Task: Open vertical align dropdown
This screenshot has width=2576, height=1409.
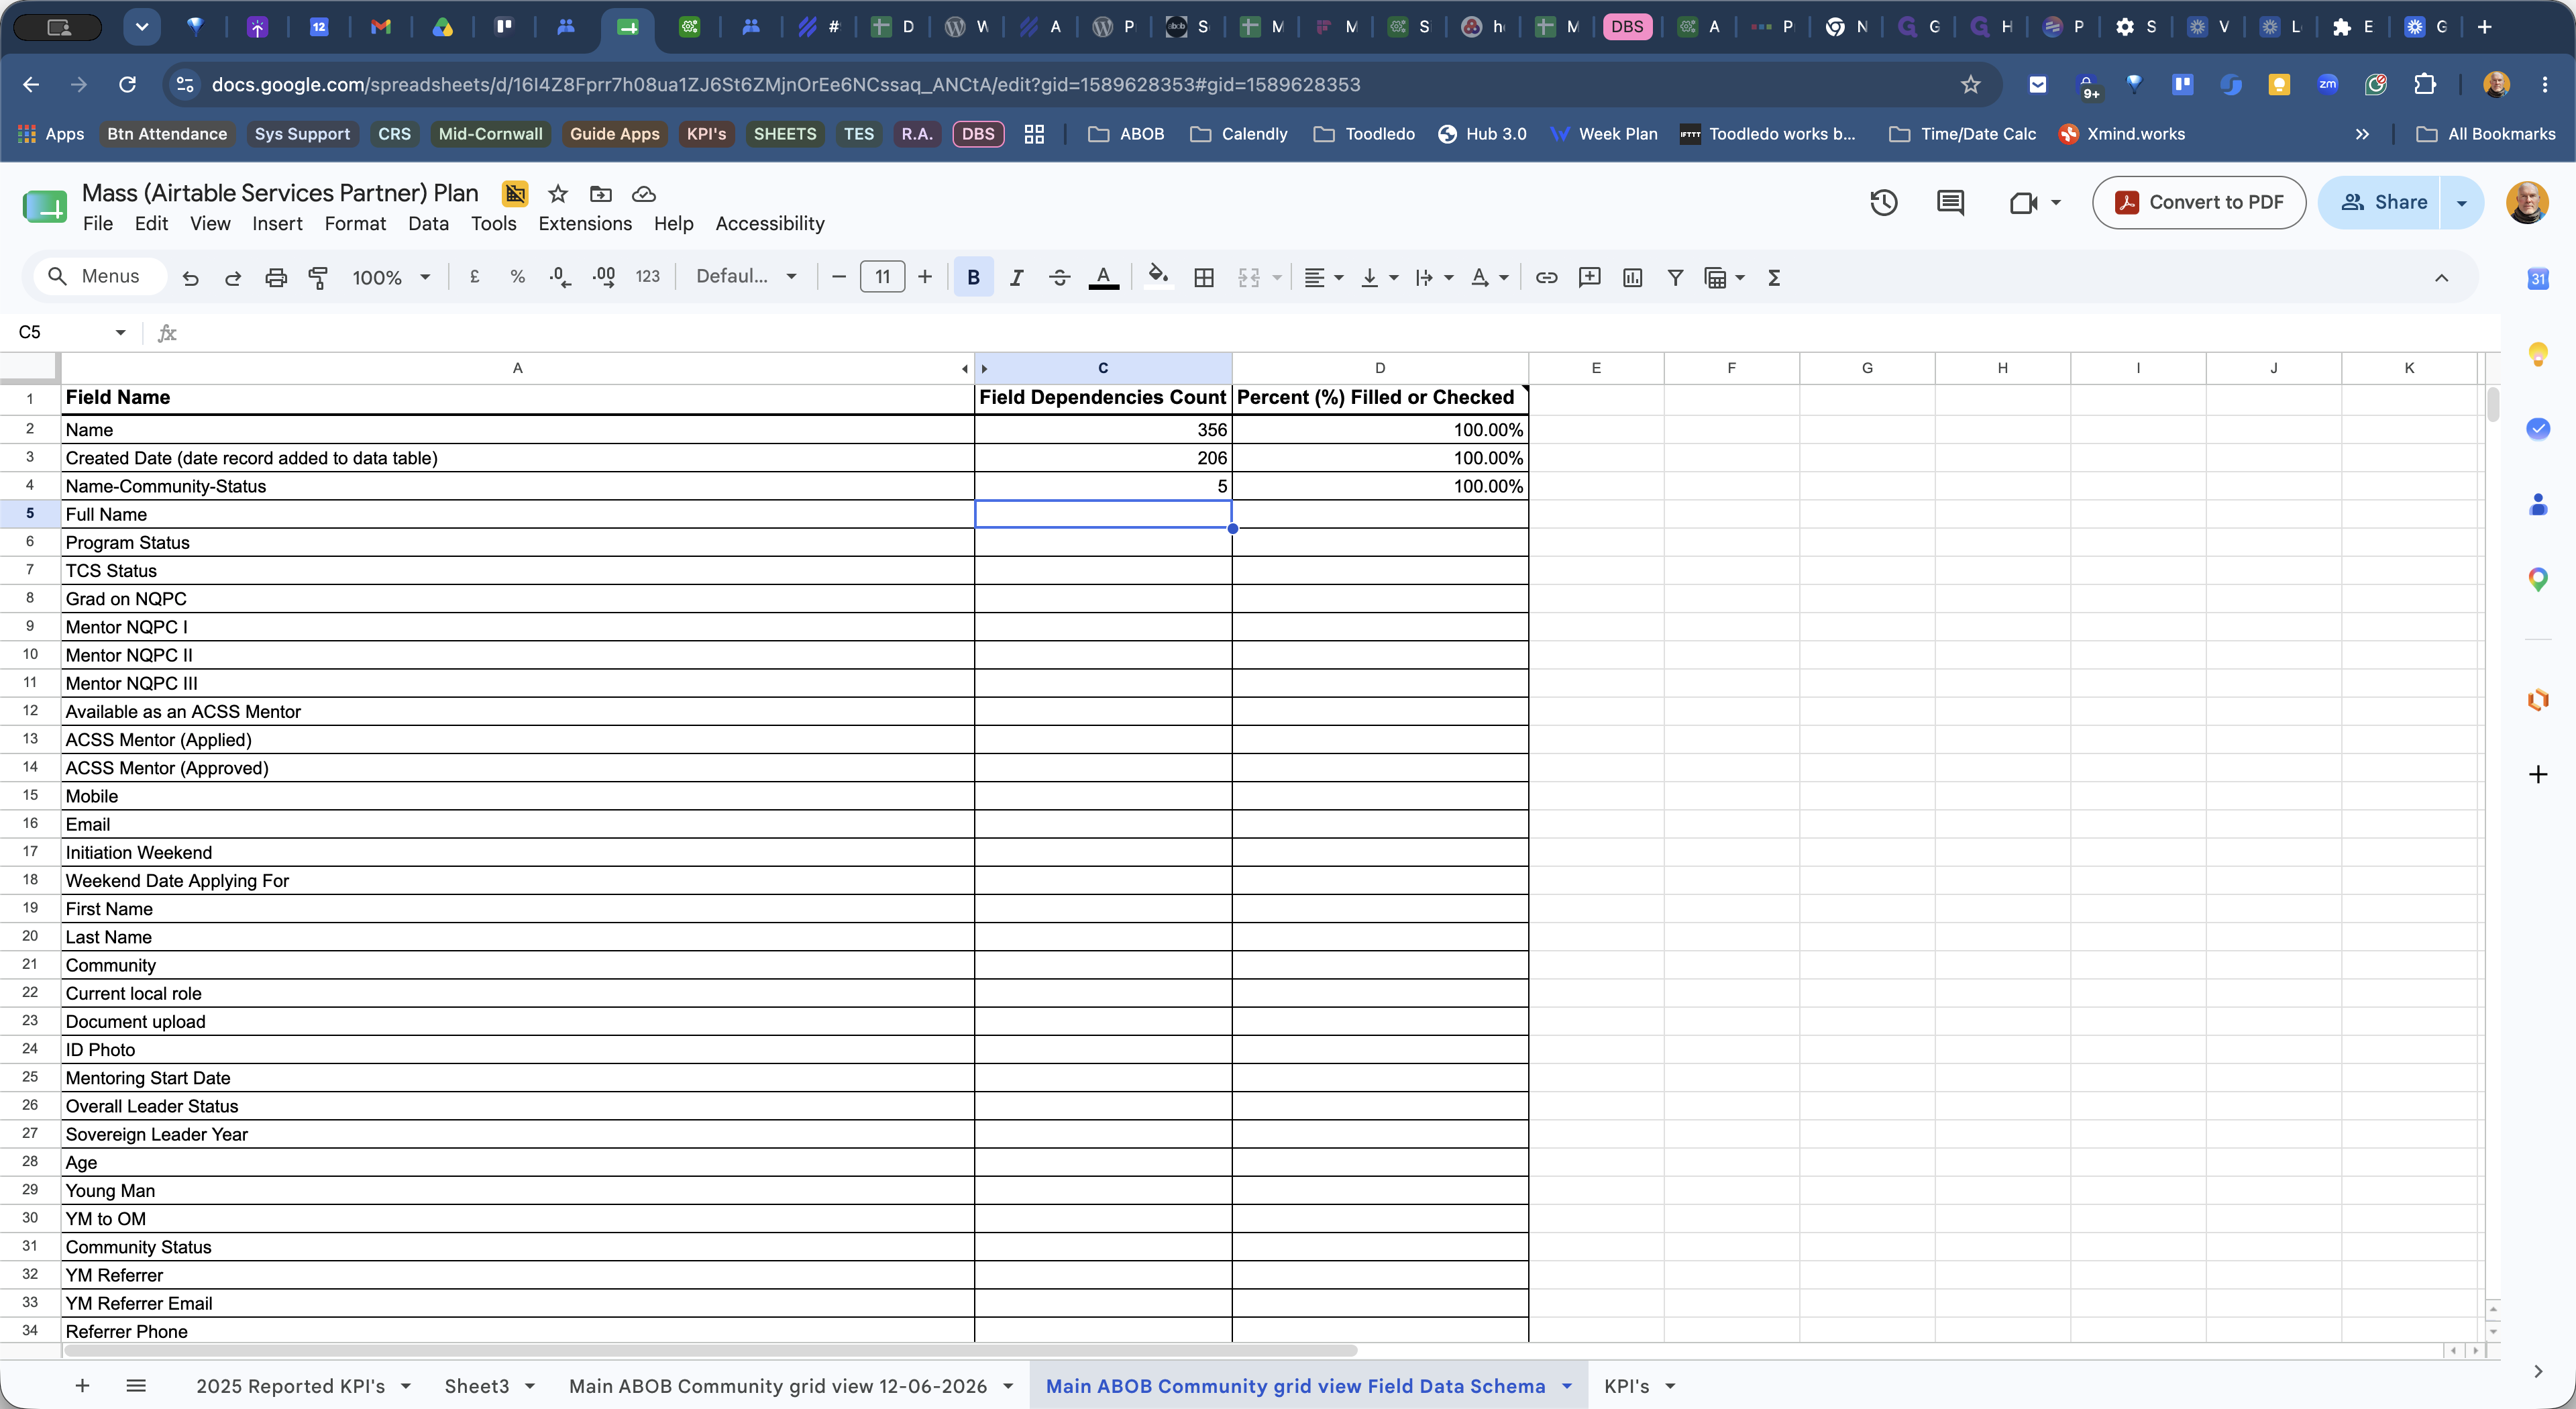Action: [1379, 278]
